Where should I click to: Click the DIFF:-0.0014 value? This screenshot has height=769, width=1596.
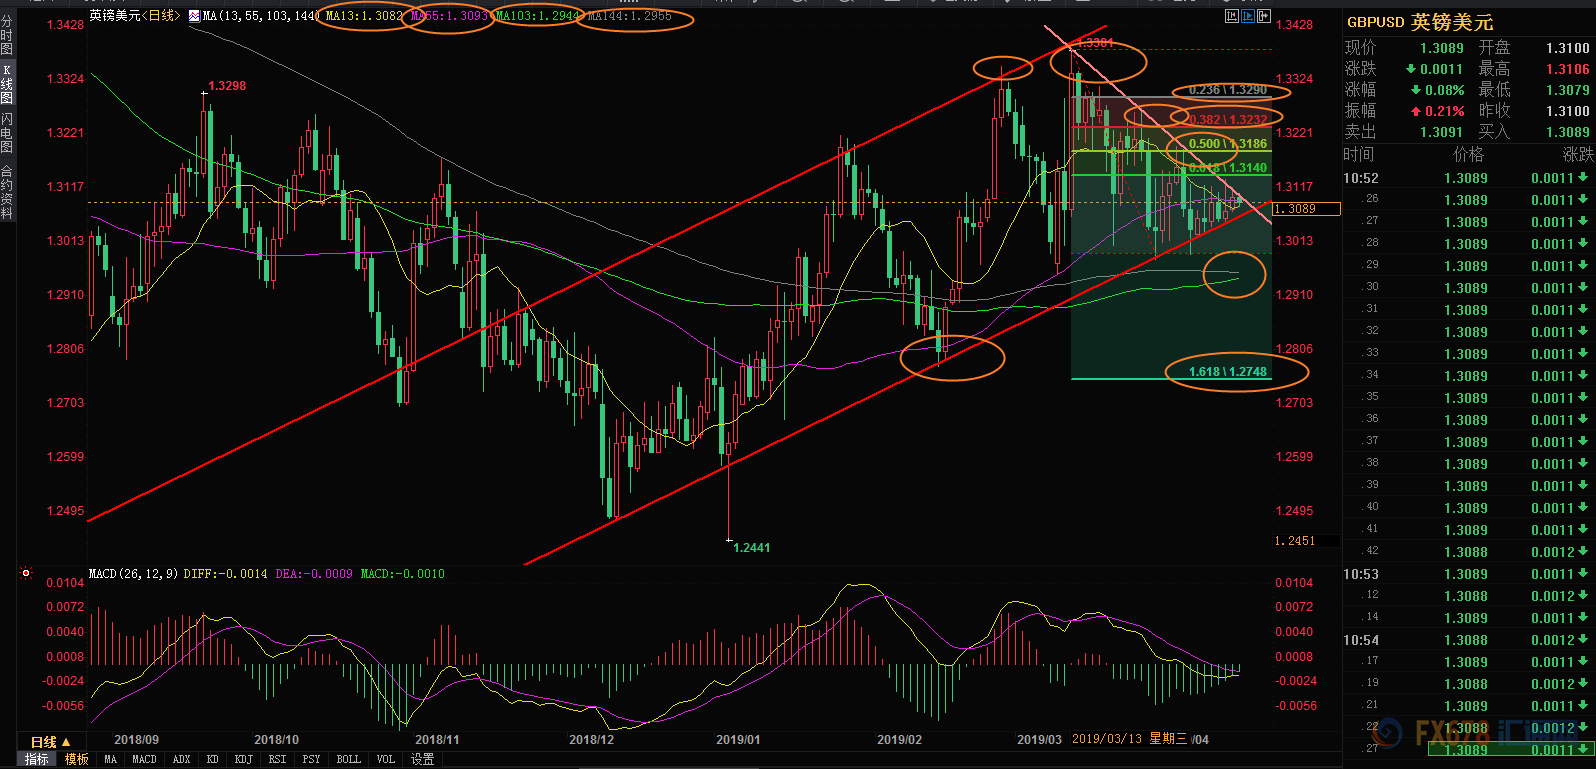click(225, 574)
